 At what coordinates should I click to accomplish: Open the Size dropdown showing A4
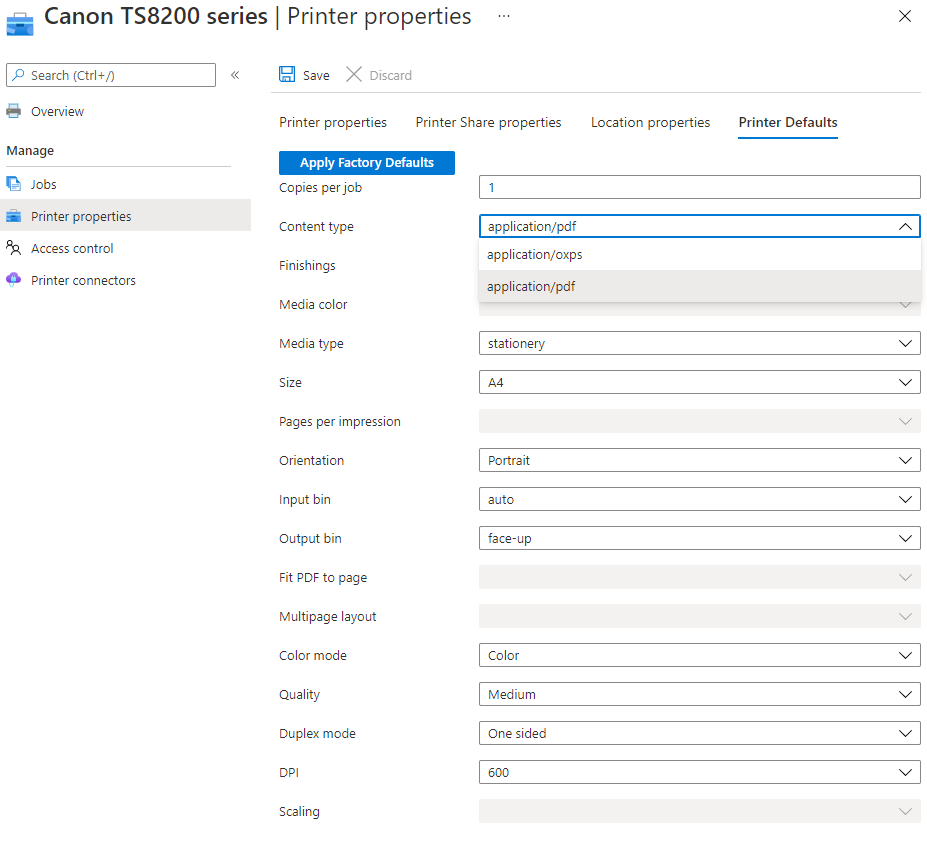(699, 382)
